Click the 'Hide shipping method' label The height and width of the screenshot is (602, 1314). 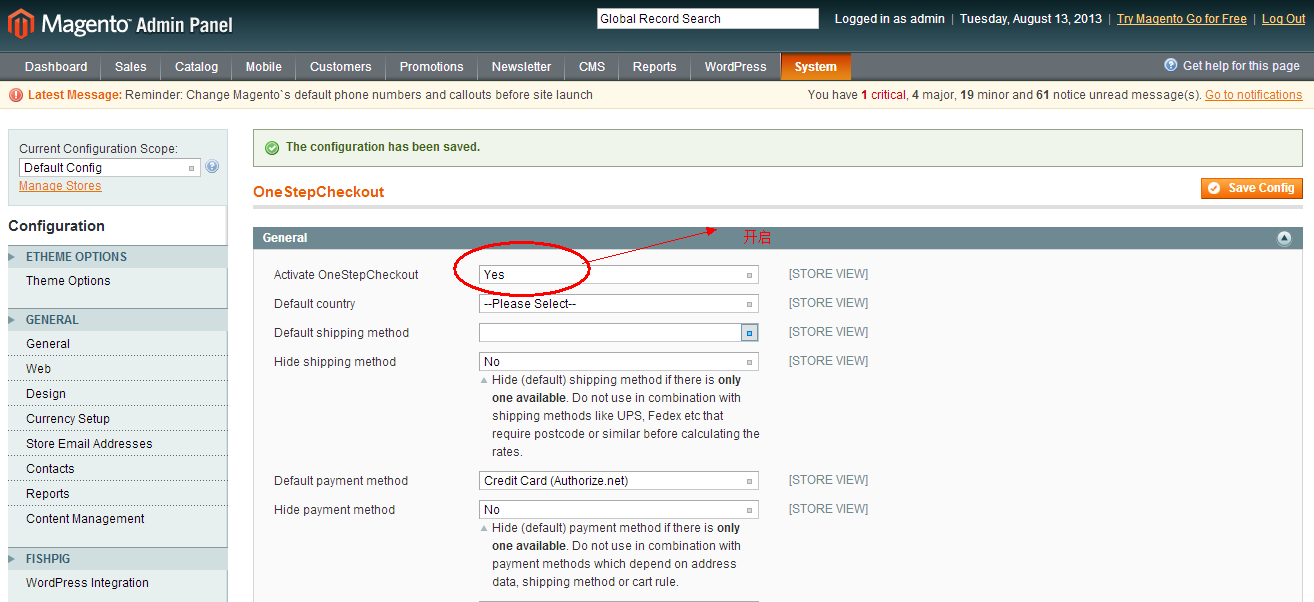[x=335, y=362]
